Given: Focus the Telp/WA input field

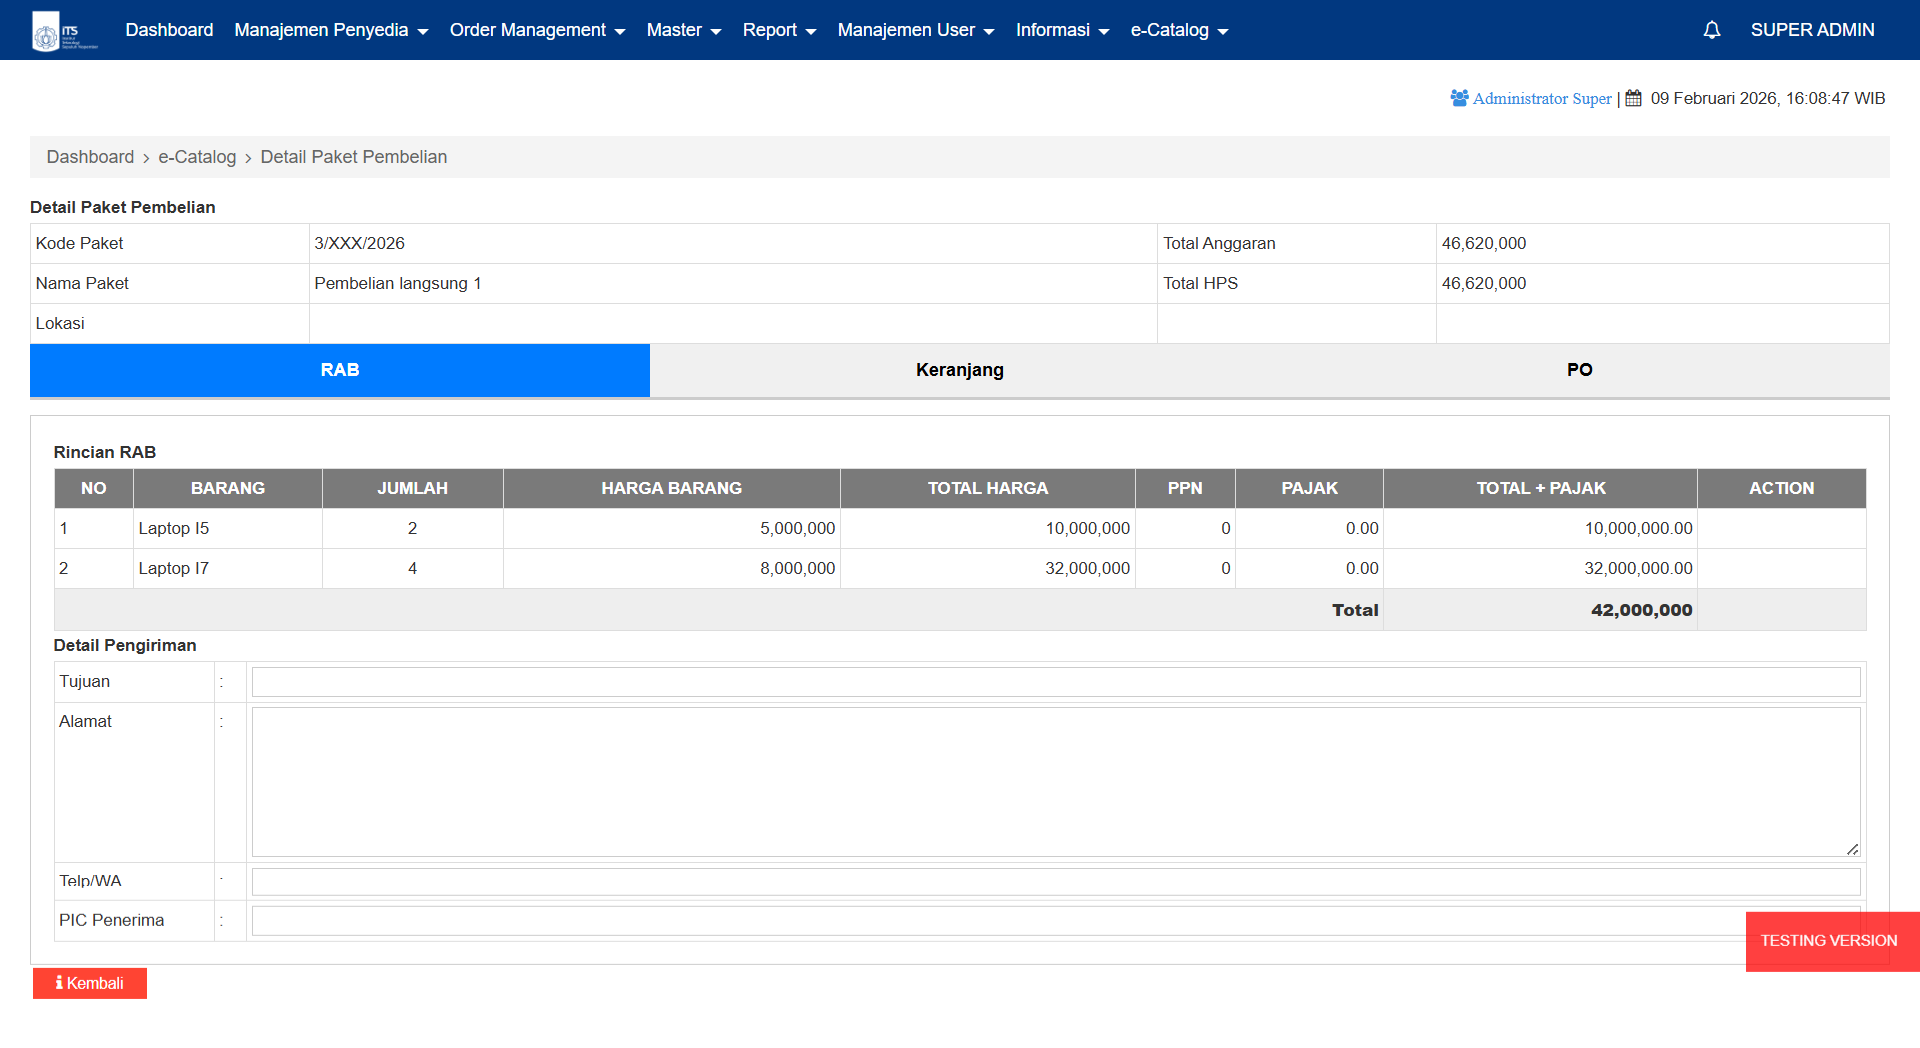Looking at the screenshot, I should pos(1055,881).
